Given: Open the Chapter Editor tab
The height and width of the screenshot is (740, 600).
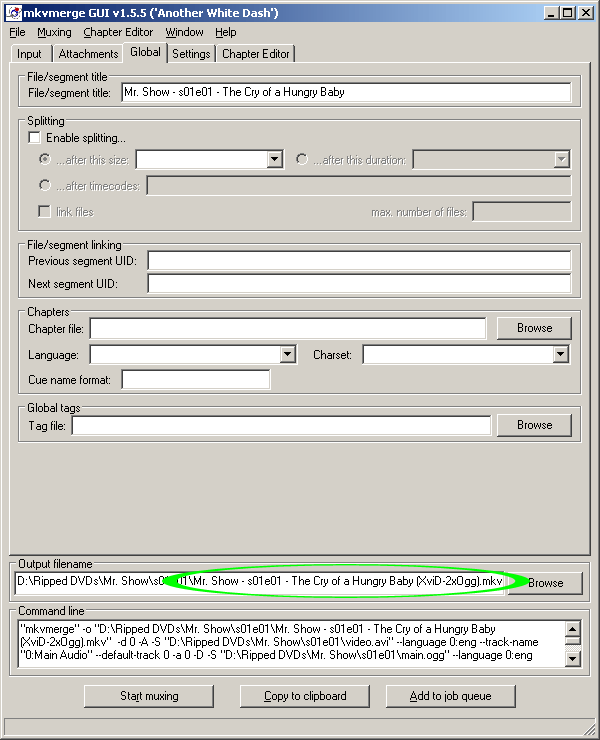Looking at the screenshot, I should 256,54.
